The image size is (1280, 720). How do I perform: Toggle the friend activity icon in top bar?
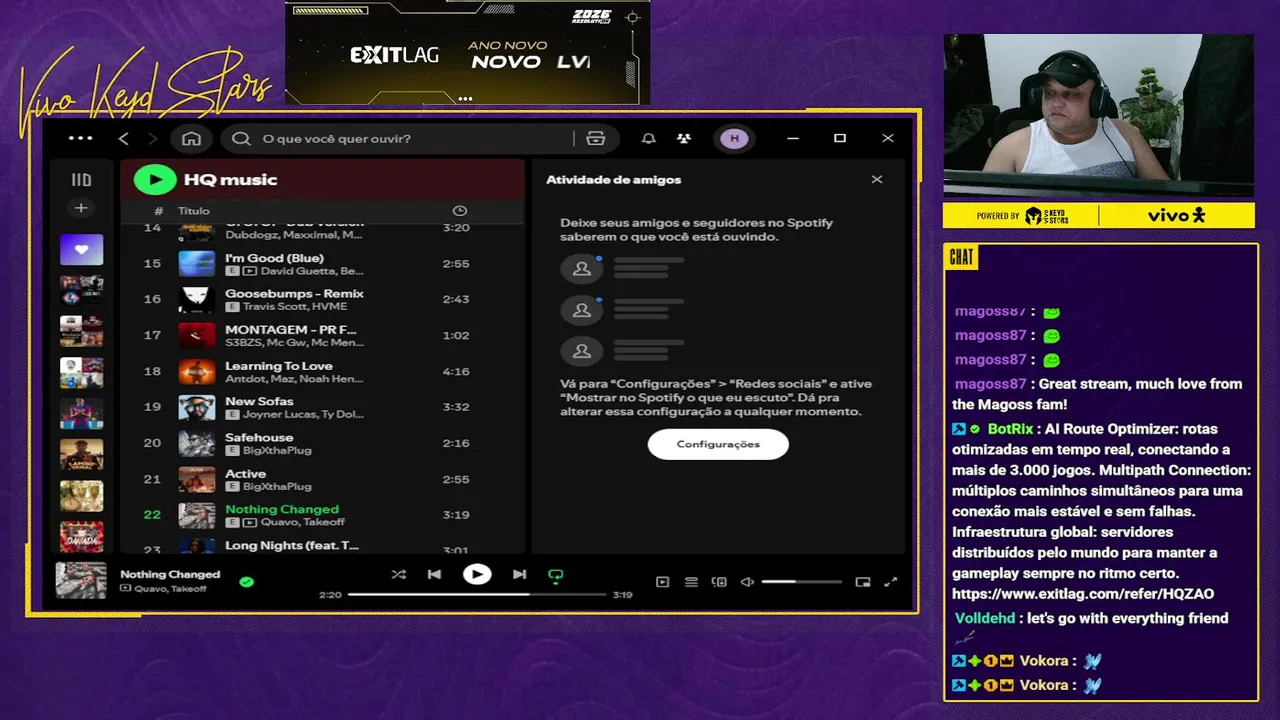683,138
